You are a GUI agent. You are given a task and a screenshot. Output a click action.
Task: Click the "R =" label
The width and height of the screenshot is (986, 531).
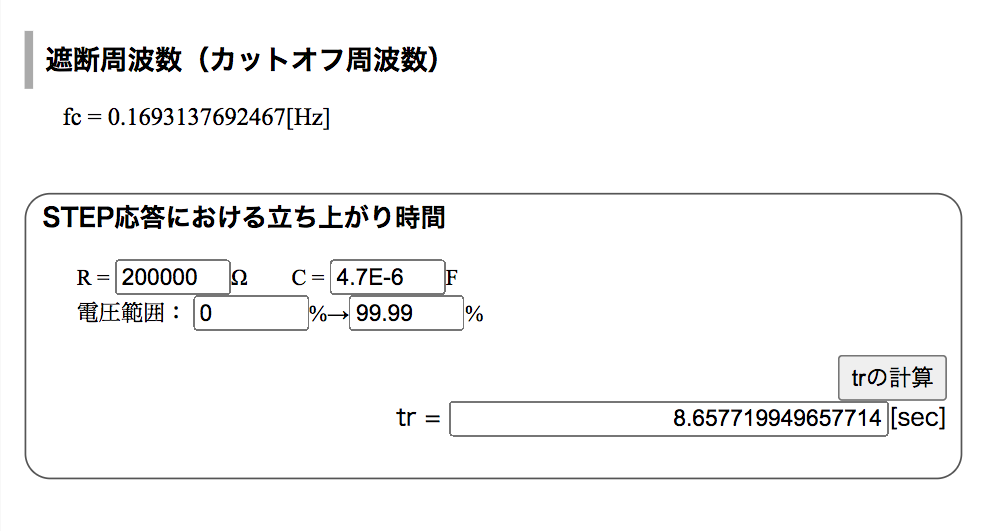tap(93, 277)
